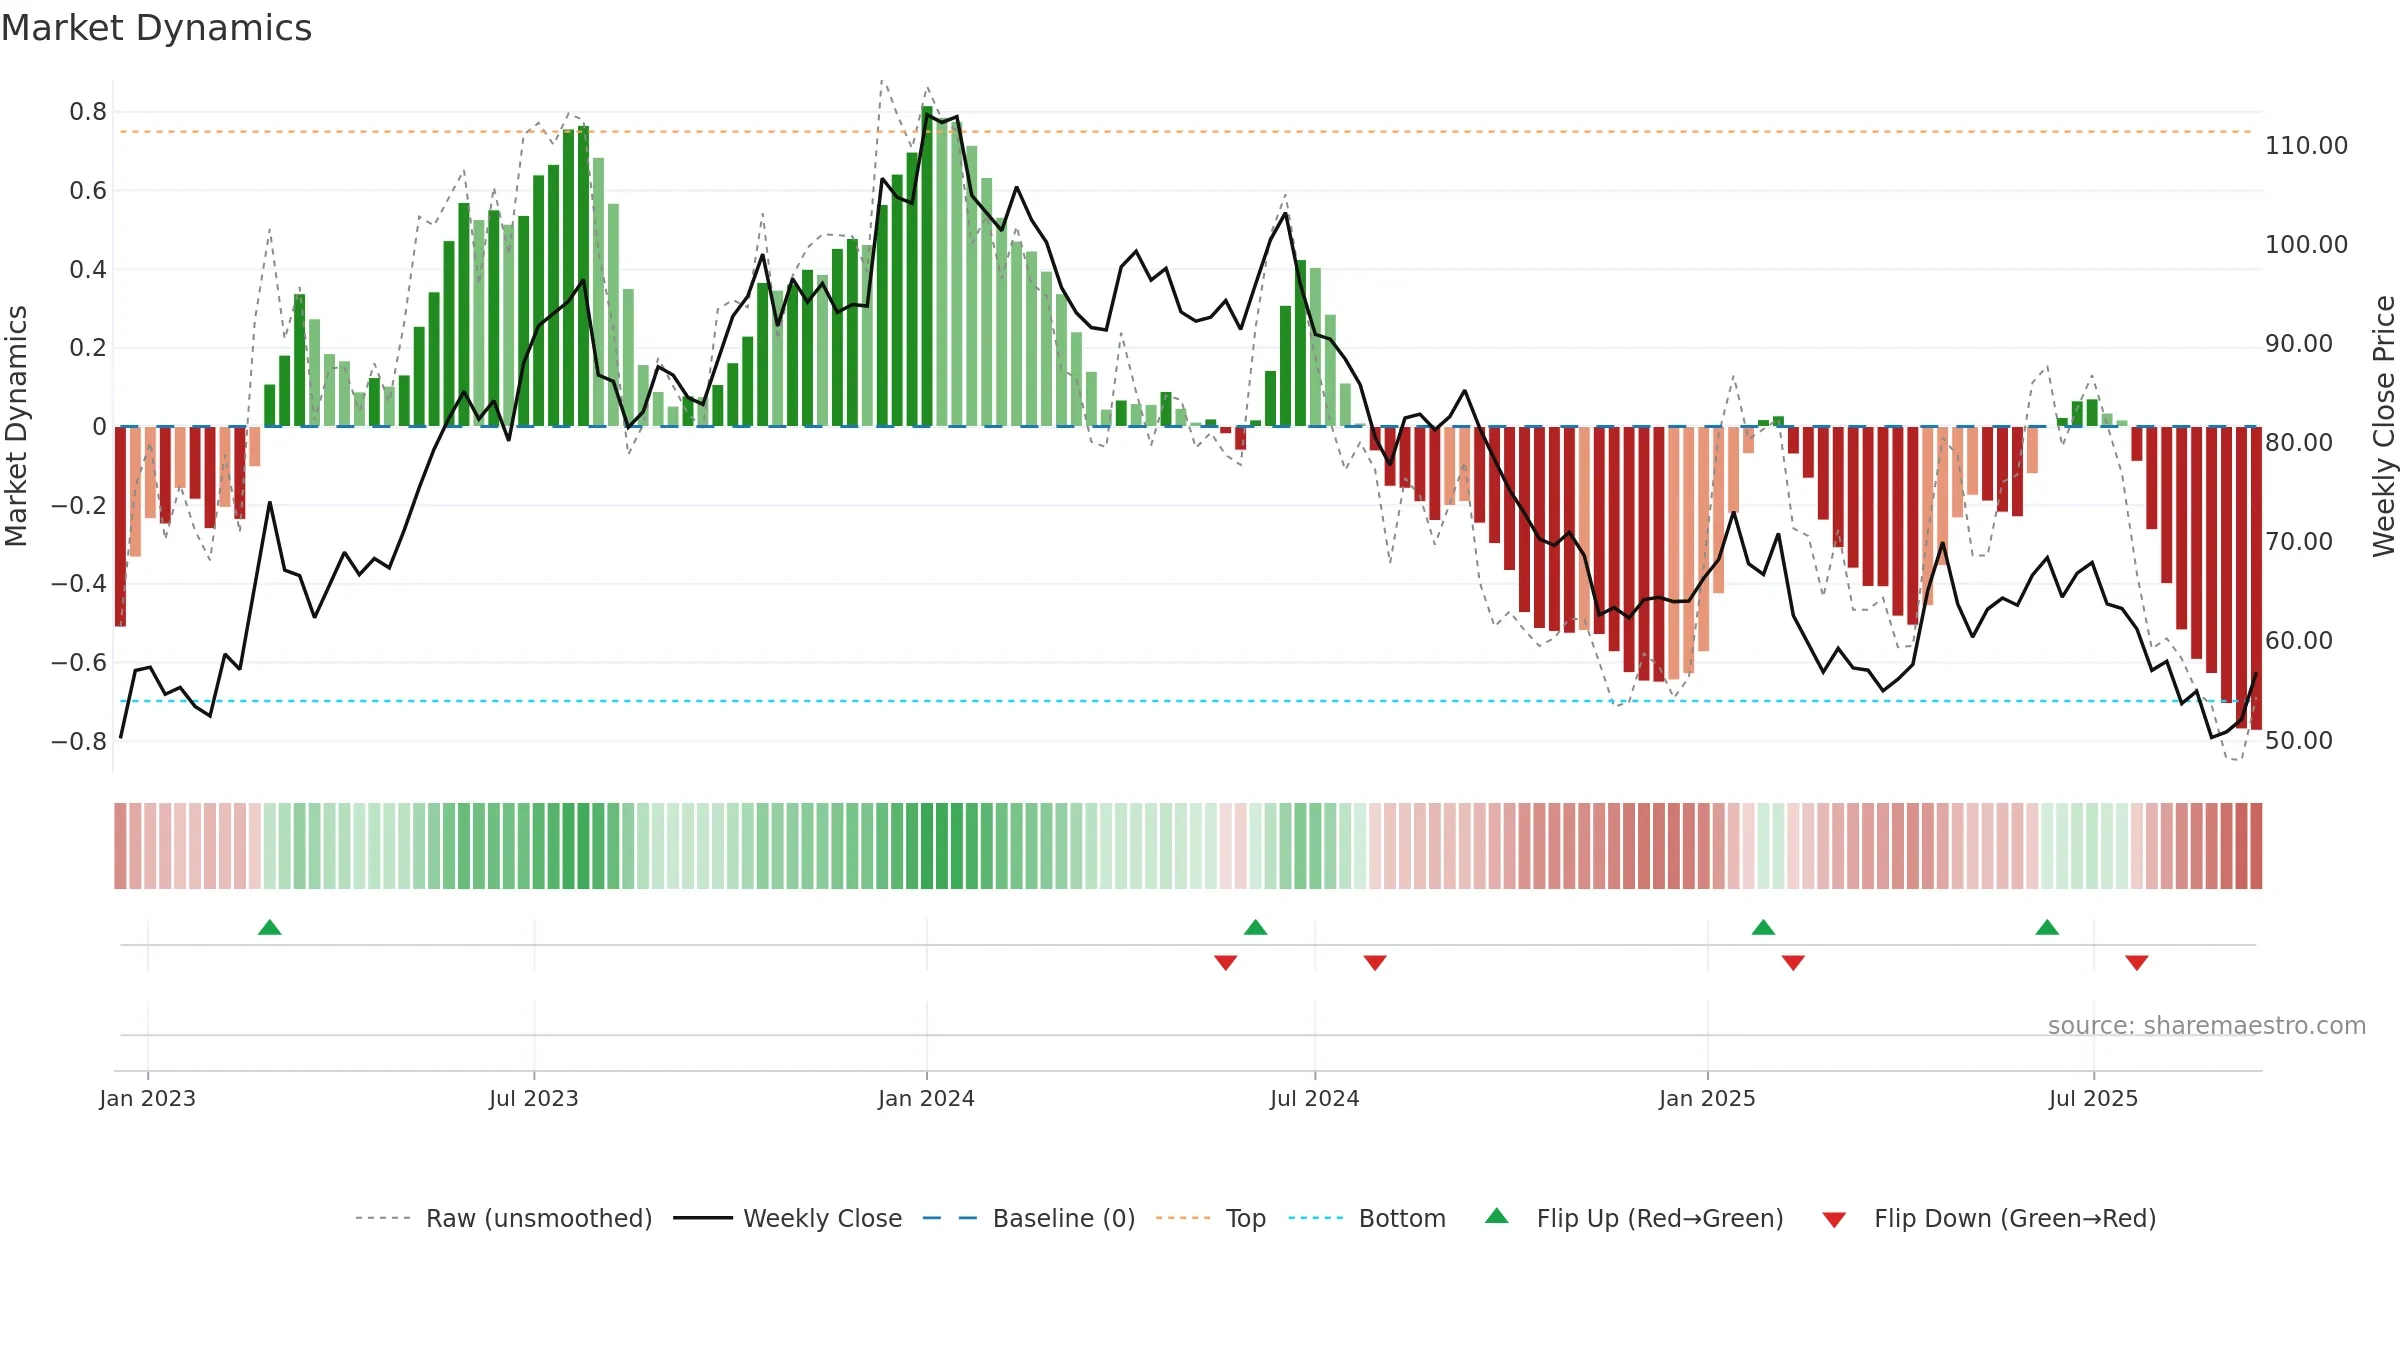
Task: Toggle the Baseline (0) legend entry
Action: point(1028,1218)
